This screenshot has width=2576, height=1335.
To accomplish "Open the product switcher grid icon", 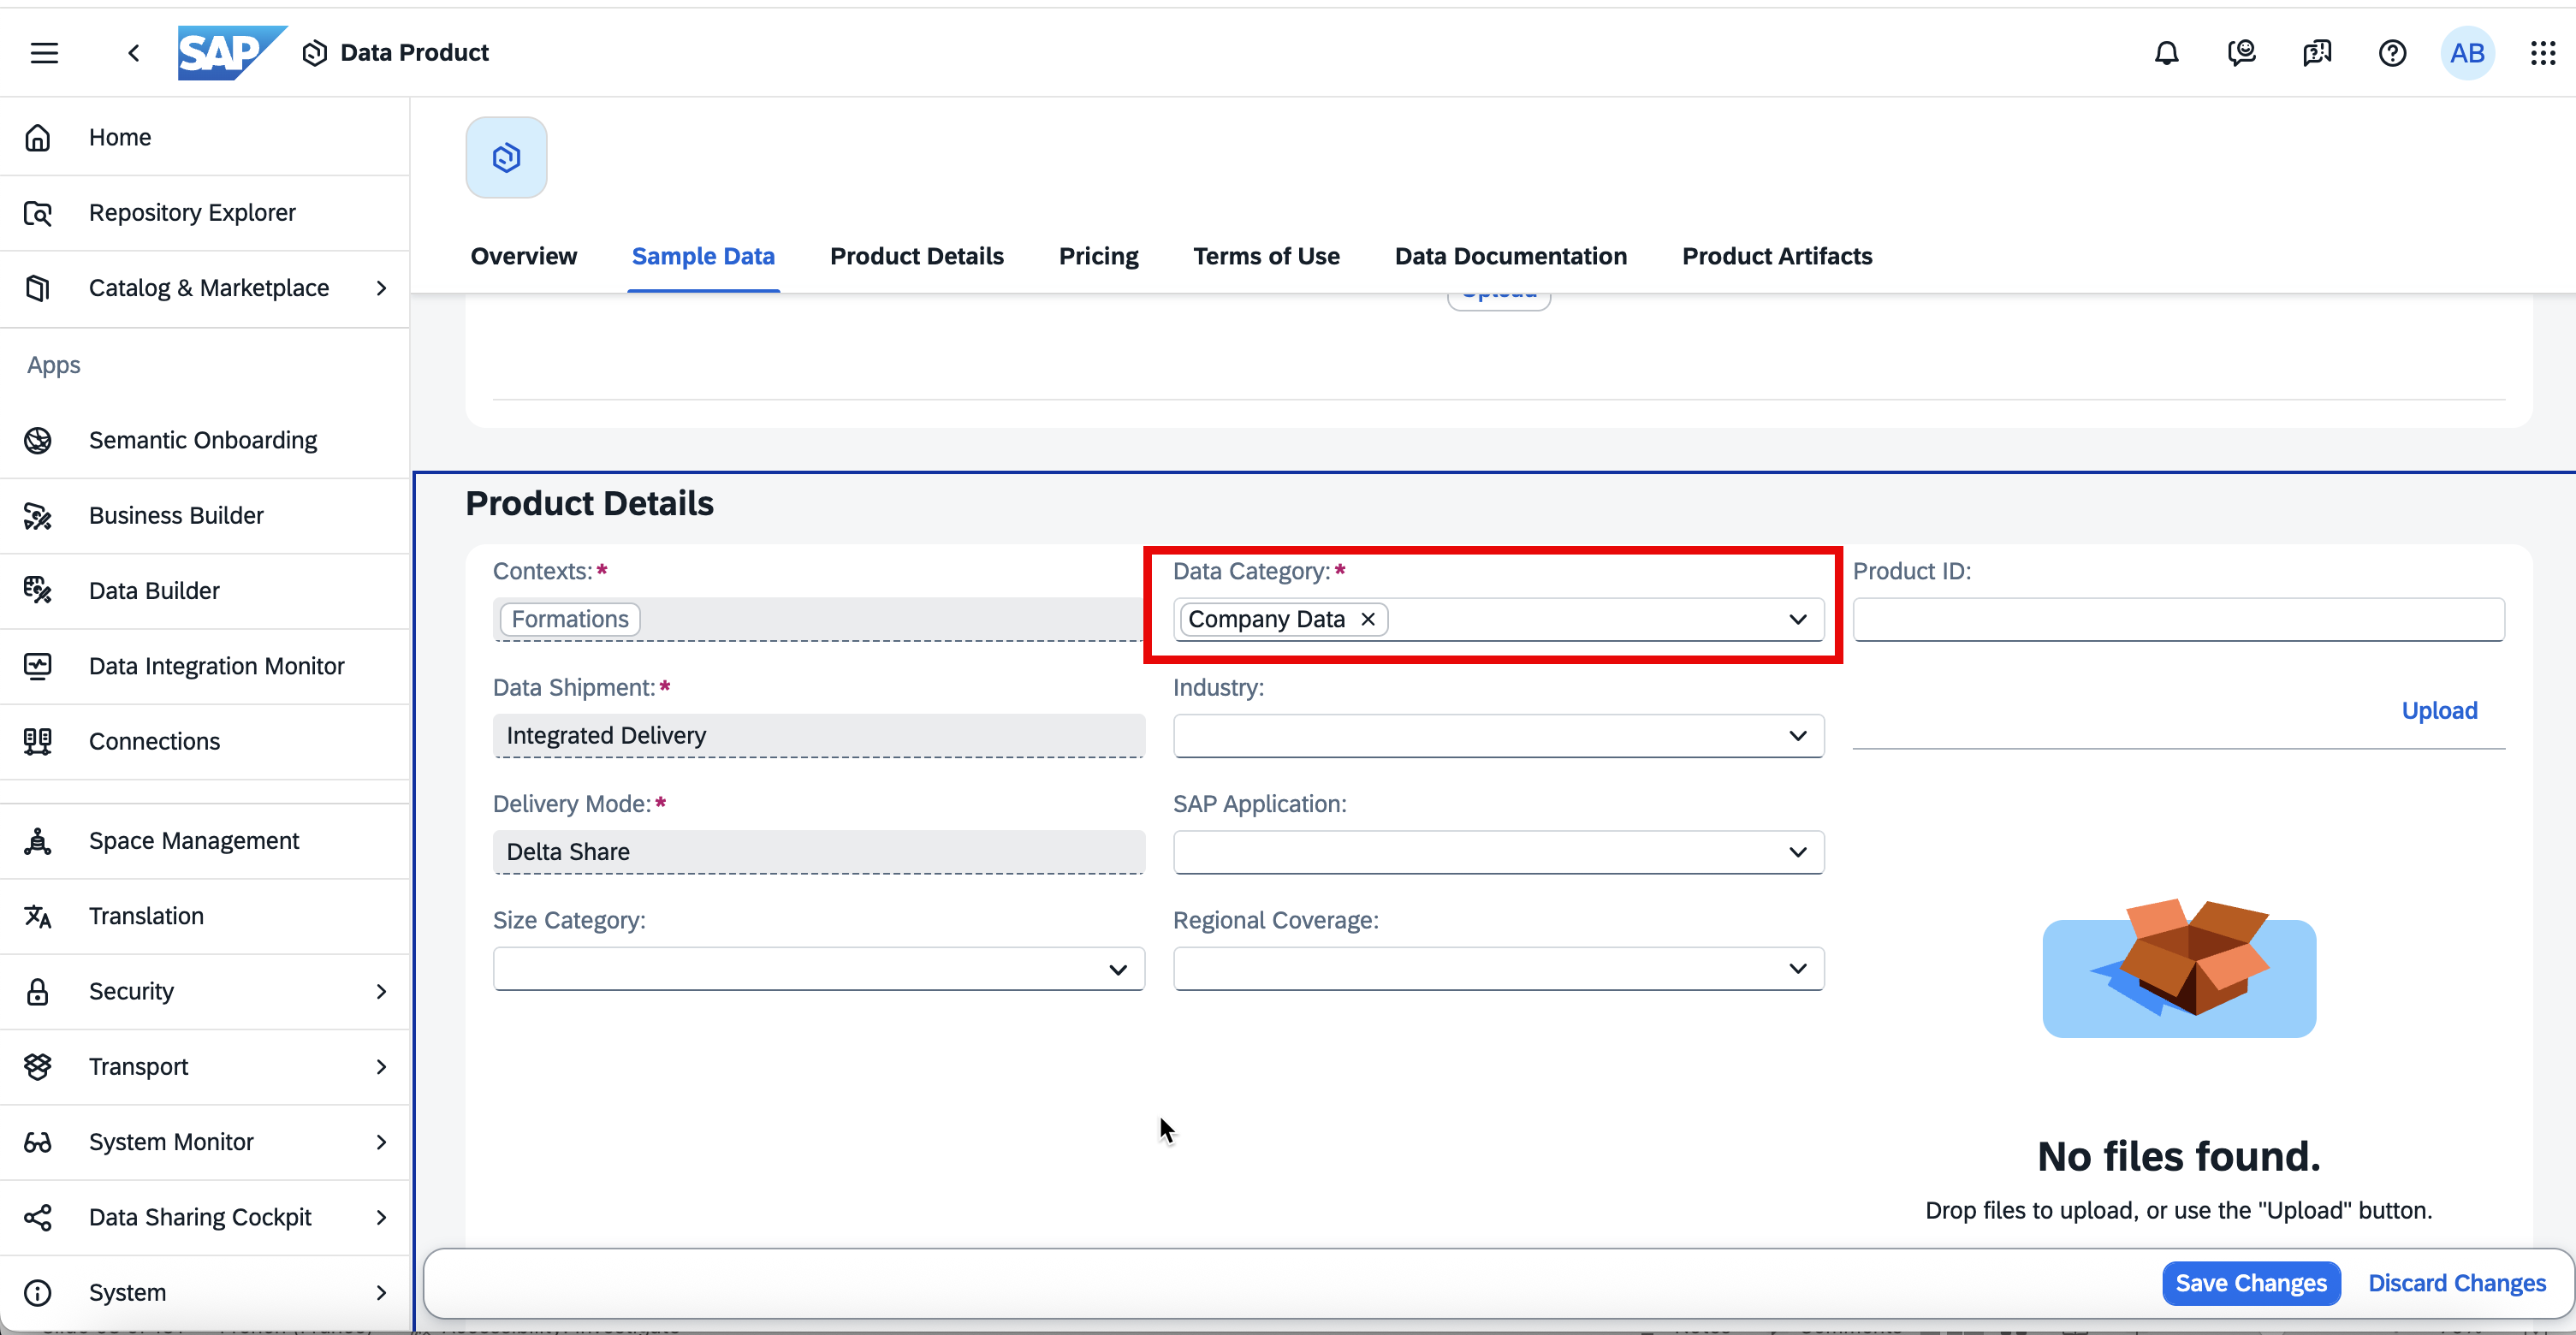I will tap(2542, 53).
